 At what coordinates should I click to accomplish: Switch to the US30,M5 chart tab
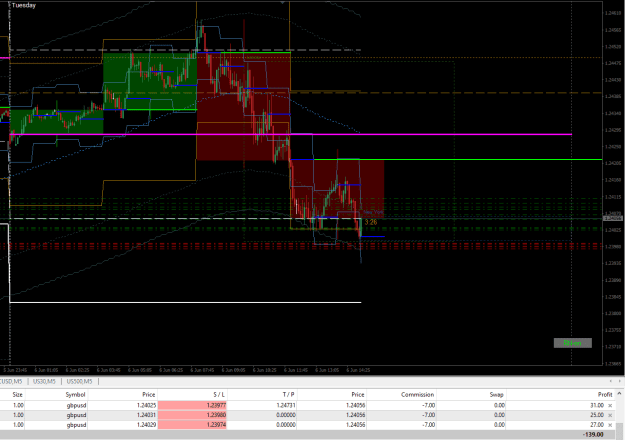point(44,381)
